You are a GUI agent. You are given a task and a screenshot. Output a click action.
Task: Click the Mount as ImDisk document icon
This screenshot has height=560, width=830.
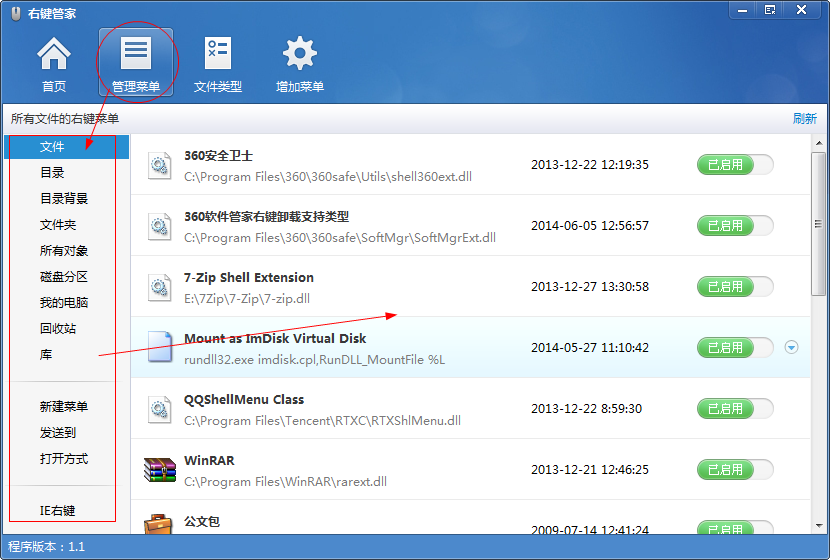pyautogui.click(x=160, y=347)
